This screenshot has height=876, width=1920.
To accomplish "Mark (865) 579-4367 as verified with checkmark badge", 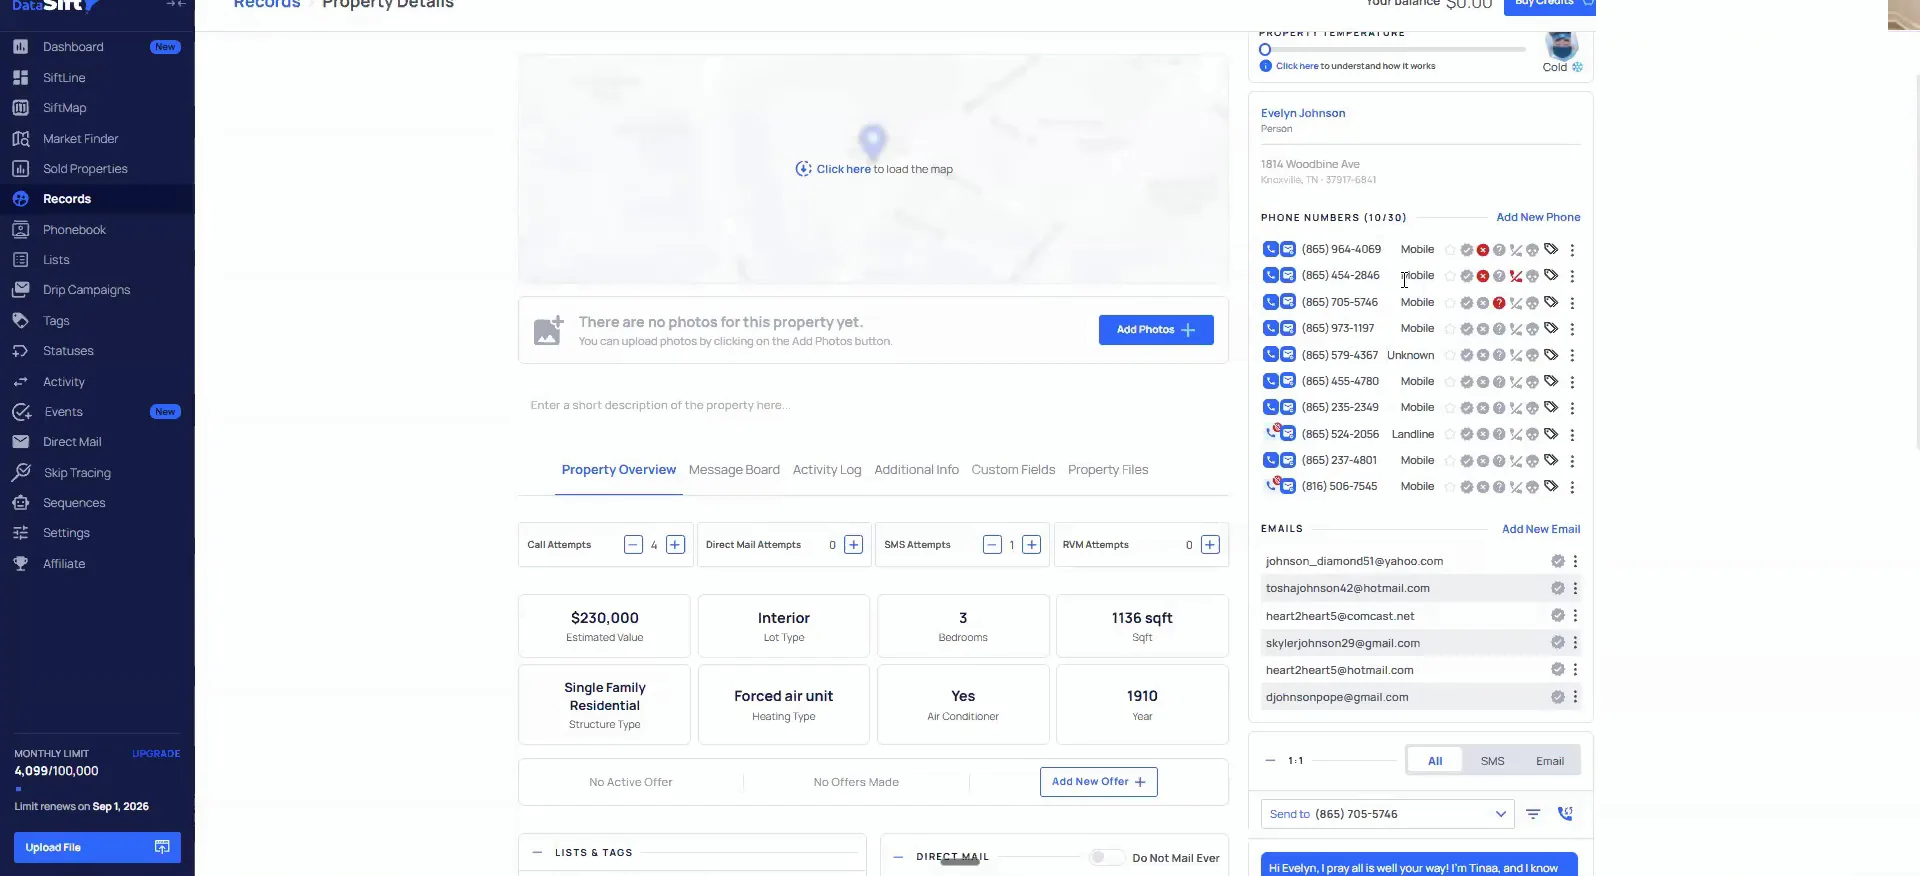I will pos(1466,355).
